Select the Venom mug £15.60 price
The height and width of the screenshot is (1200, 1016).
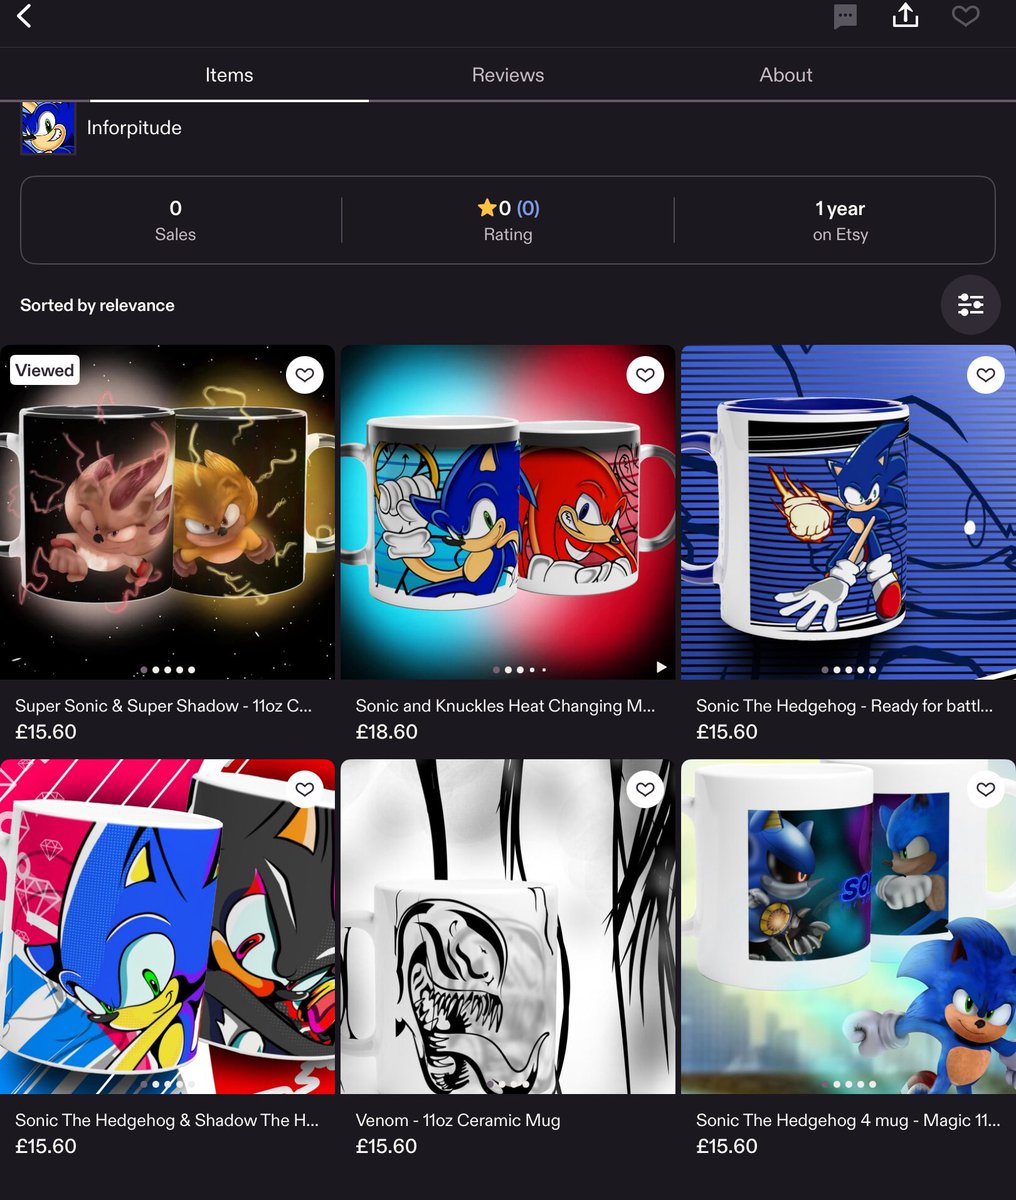[x=386, y=1147]
